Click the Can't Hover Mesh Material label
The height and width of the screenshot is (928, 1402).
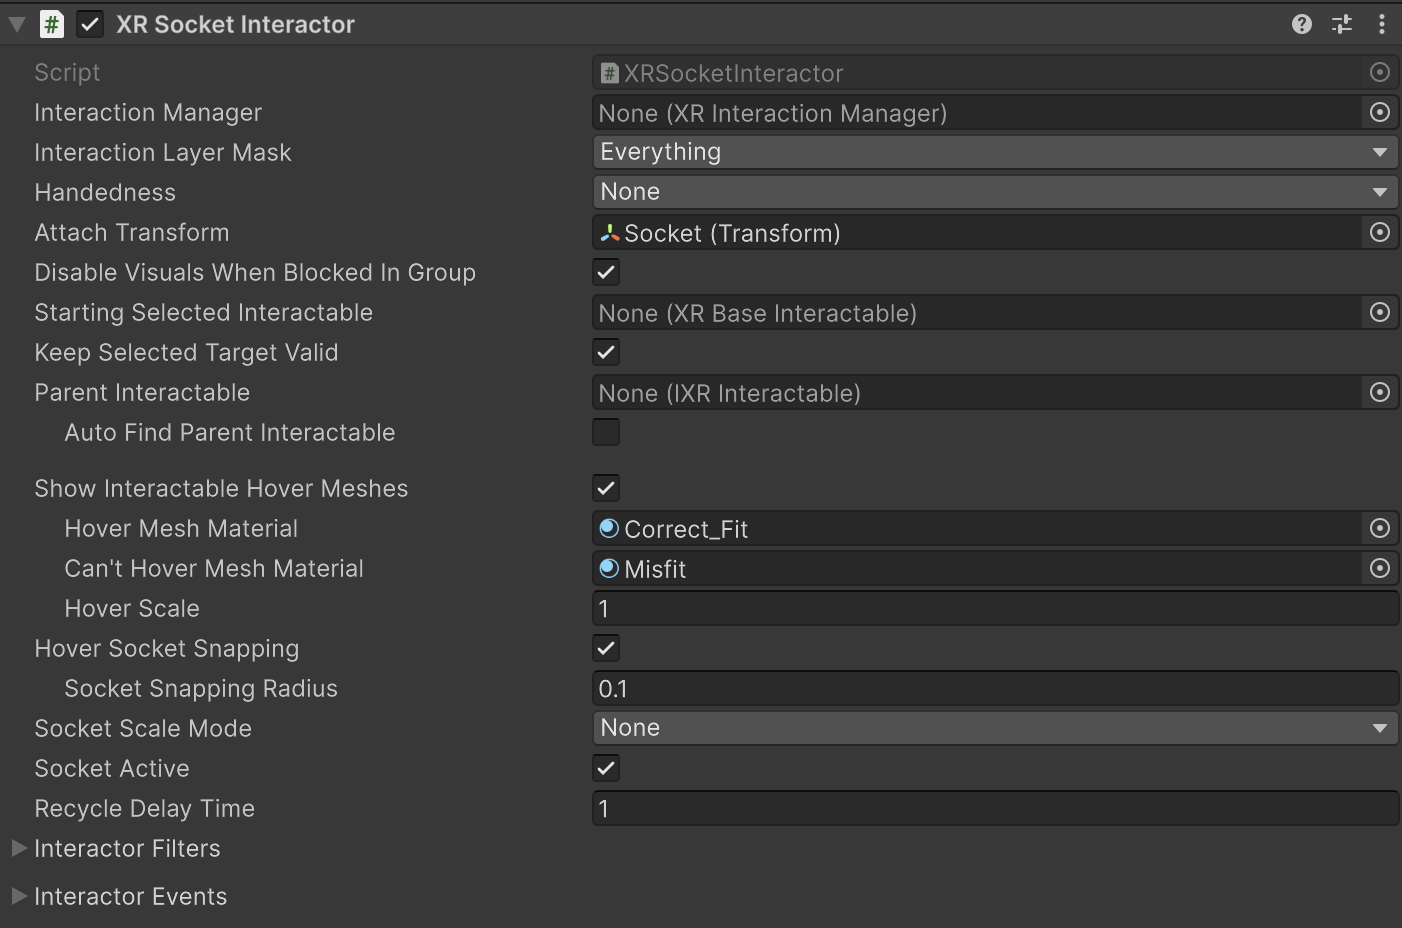click(214, 568)
